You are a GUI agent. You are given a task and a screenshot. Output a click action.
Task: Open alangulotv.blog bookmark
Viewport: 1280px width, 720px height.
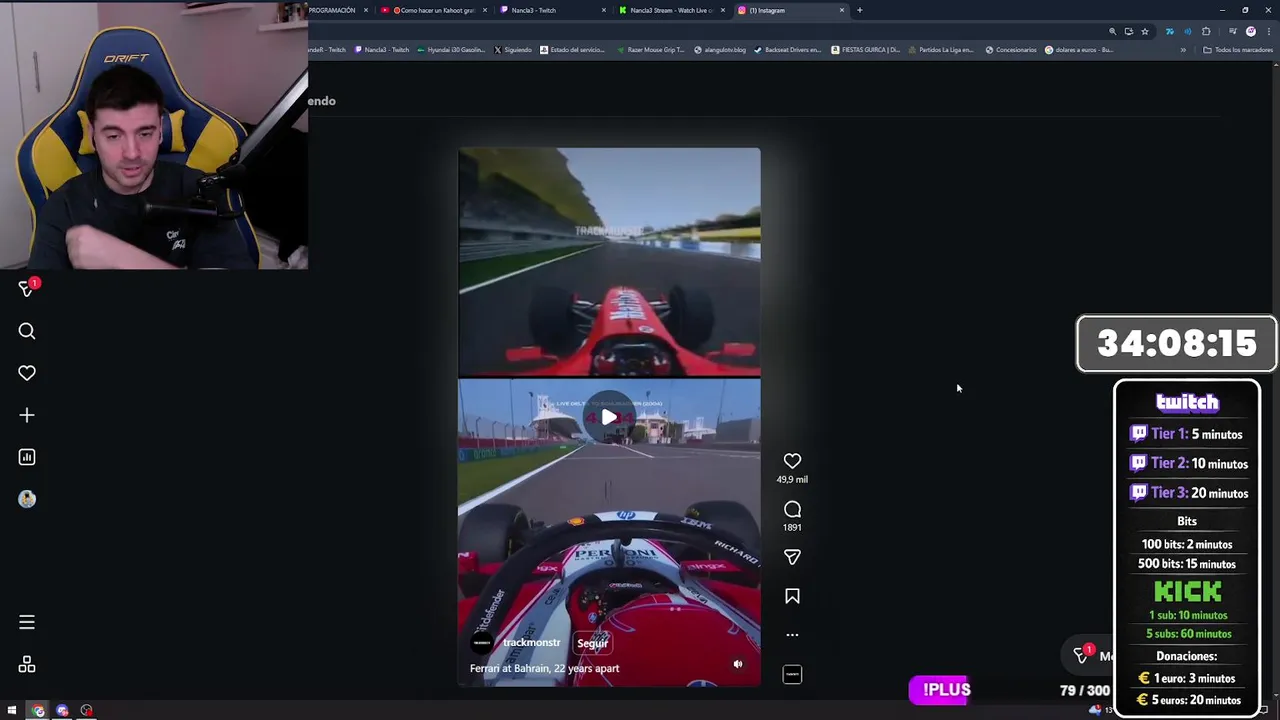720,50
